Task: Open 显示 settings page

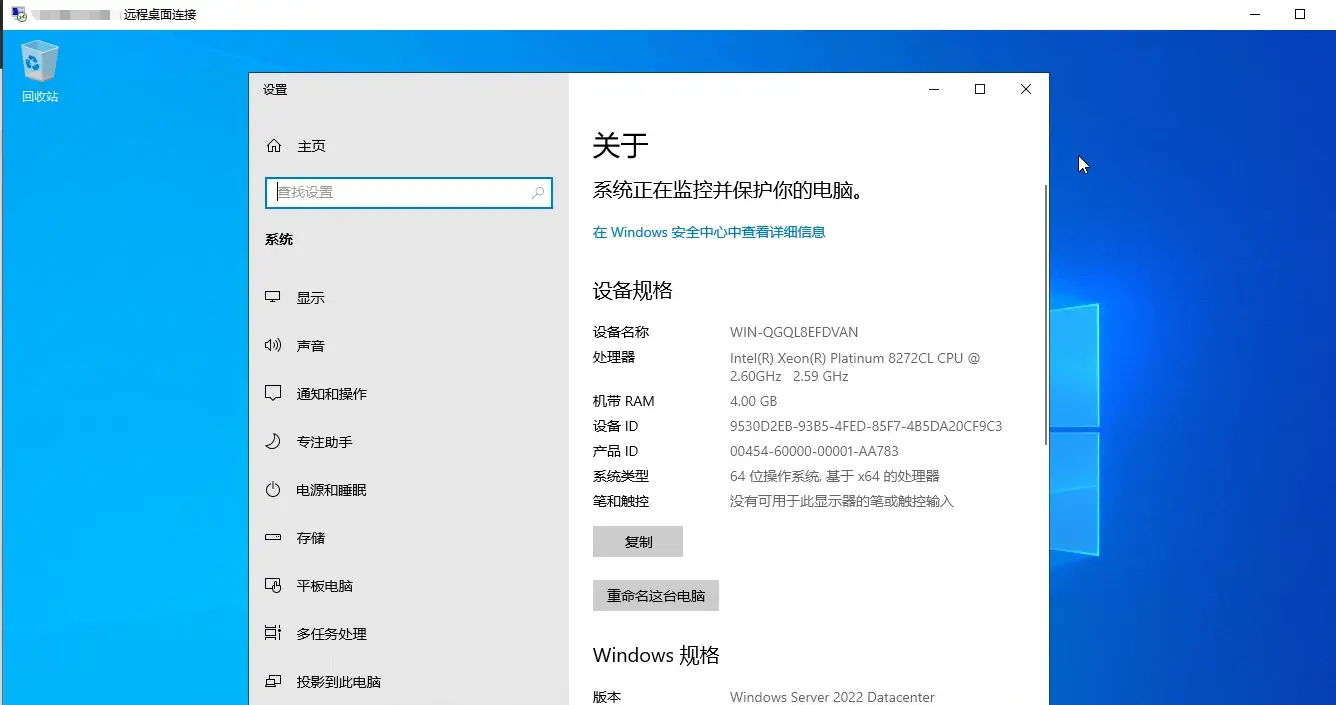Action: [409, 298]
